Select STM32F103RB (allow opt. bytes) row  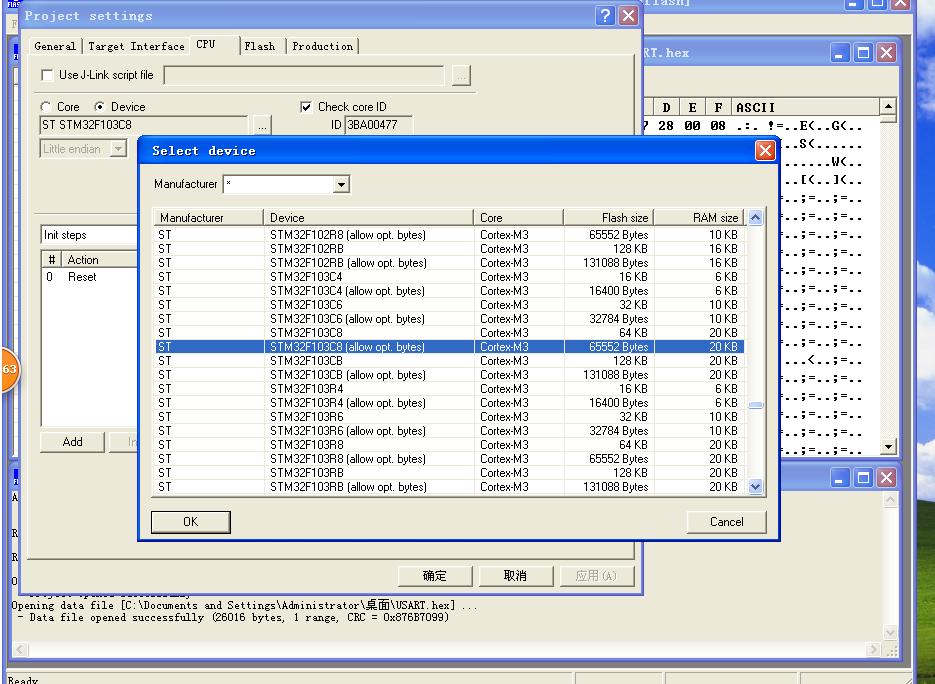point(450,487)
